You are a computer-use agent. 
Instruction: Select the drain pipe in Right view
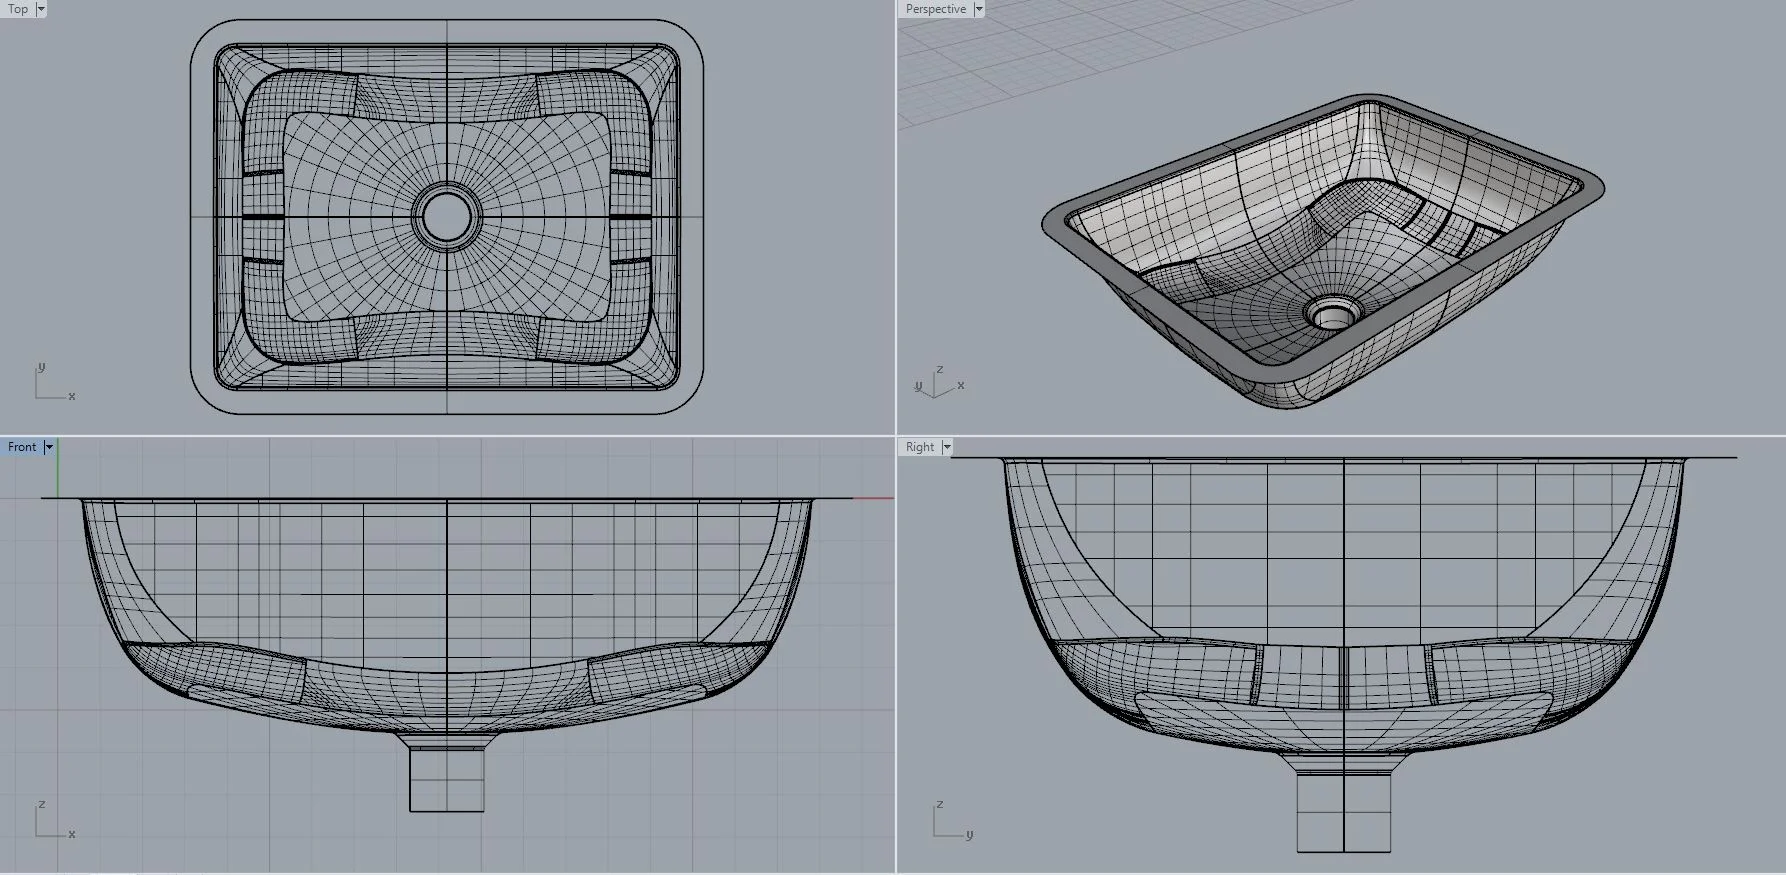pos(1344,812)
